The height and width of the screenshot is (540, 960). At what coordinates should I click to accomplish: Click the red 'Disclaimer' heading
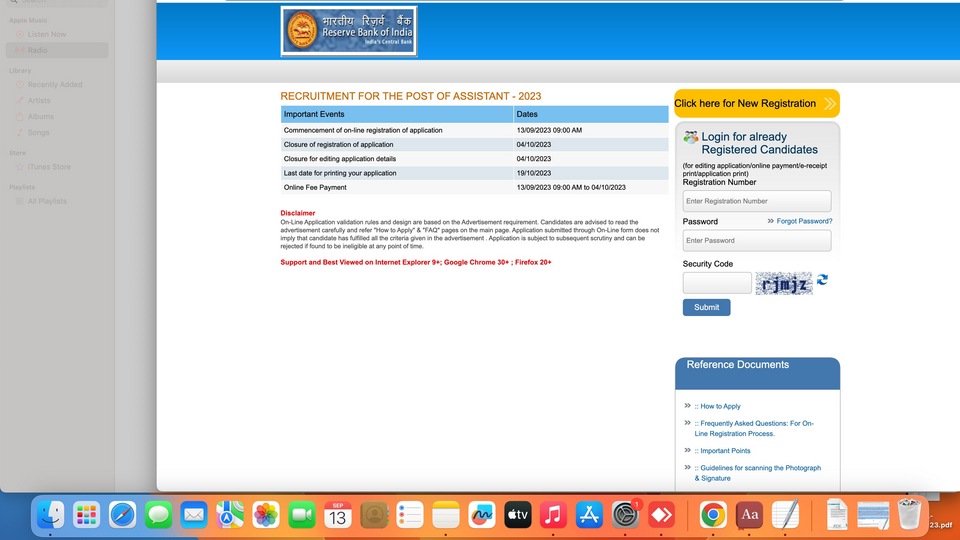coord(298,213)
